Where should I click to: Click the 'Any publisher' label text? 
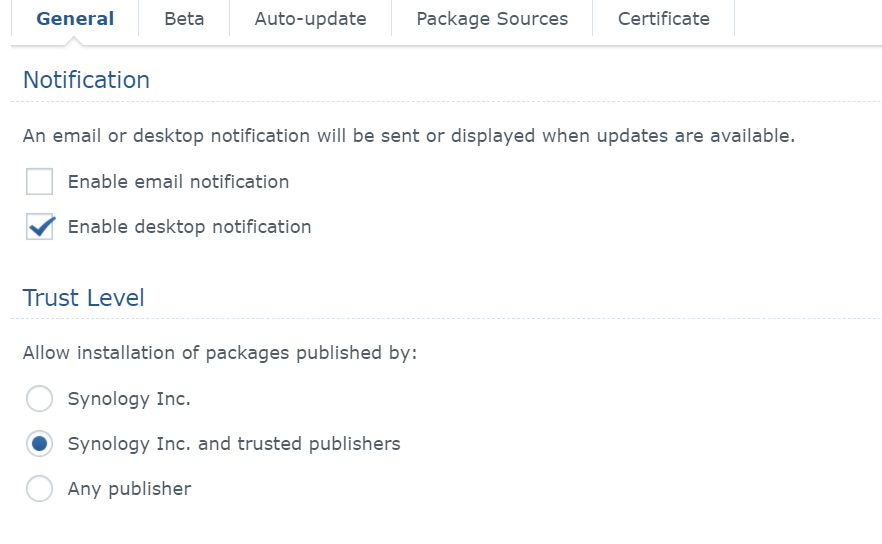click(x=129, y=489)
